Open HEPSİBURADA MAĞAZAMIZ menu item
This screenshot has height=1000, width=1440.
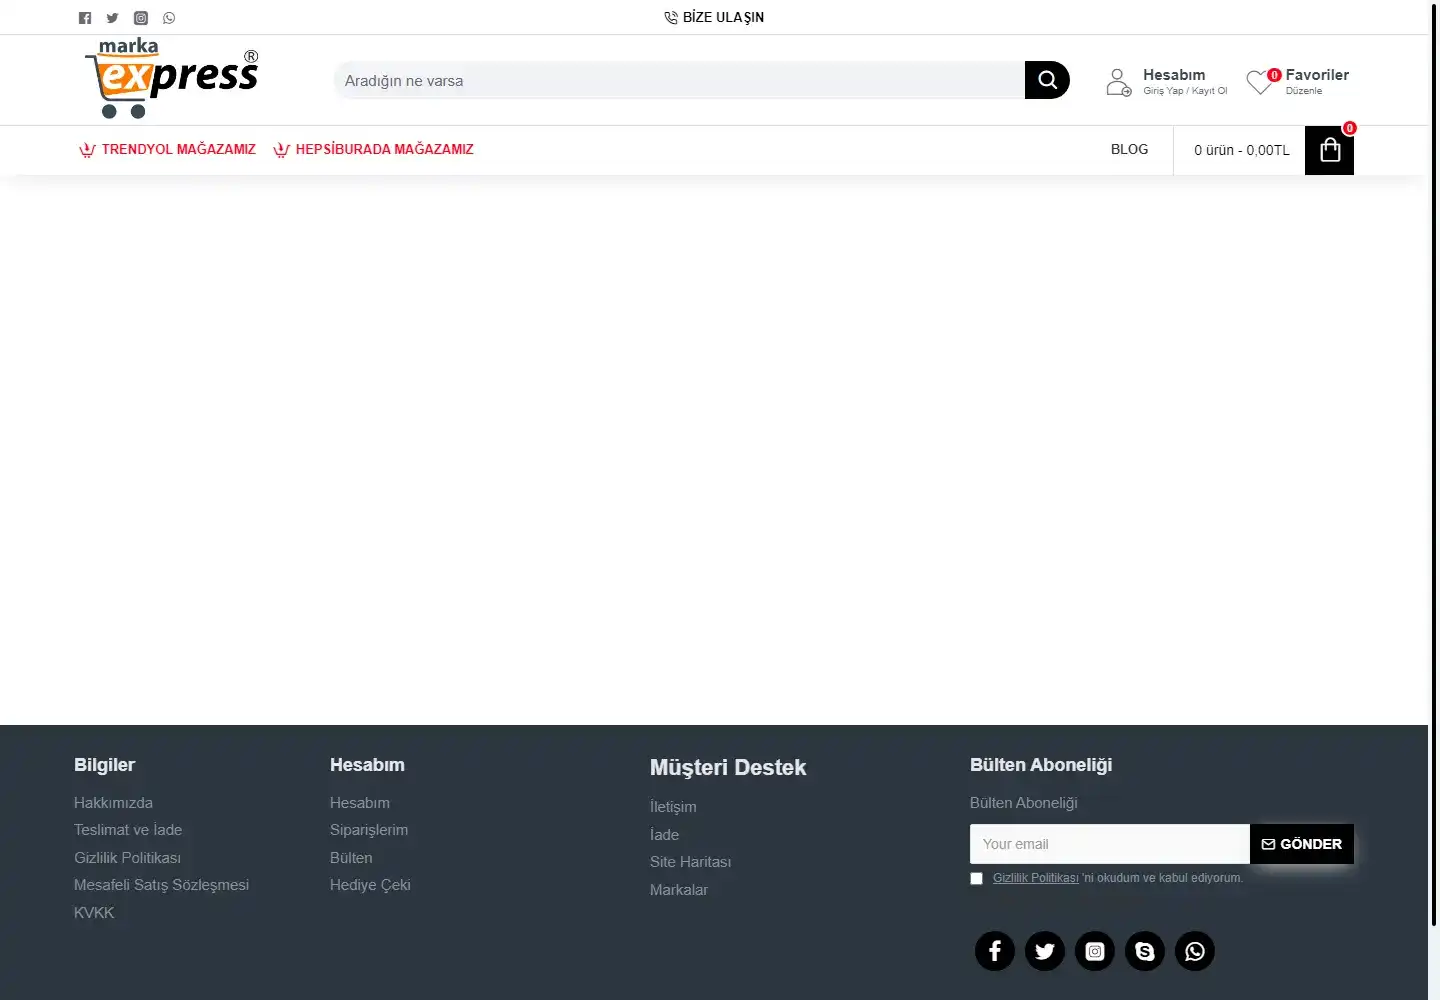pyautogui.click(x=373, y=149)
